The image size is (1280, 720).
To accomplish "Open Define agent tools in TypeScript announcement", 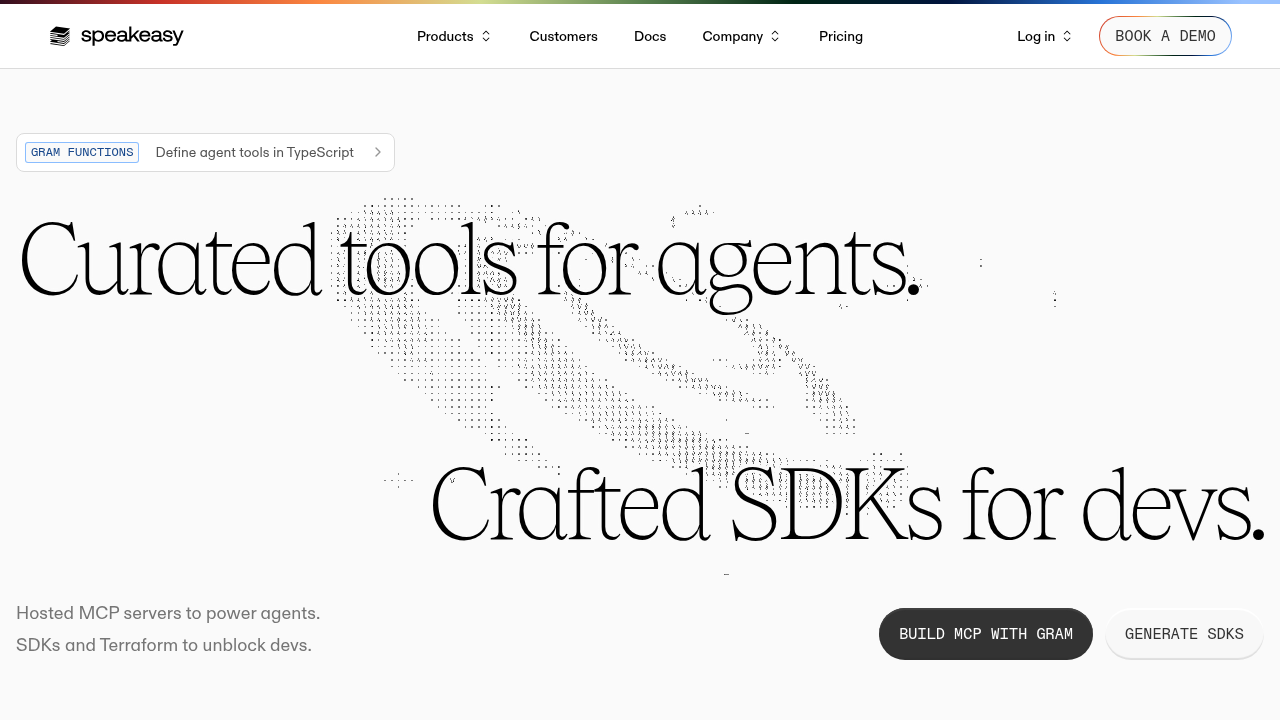I will click(x=205, y=152).
